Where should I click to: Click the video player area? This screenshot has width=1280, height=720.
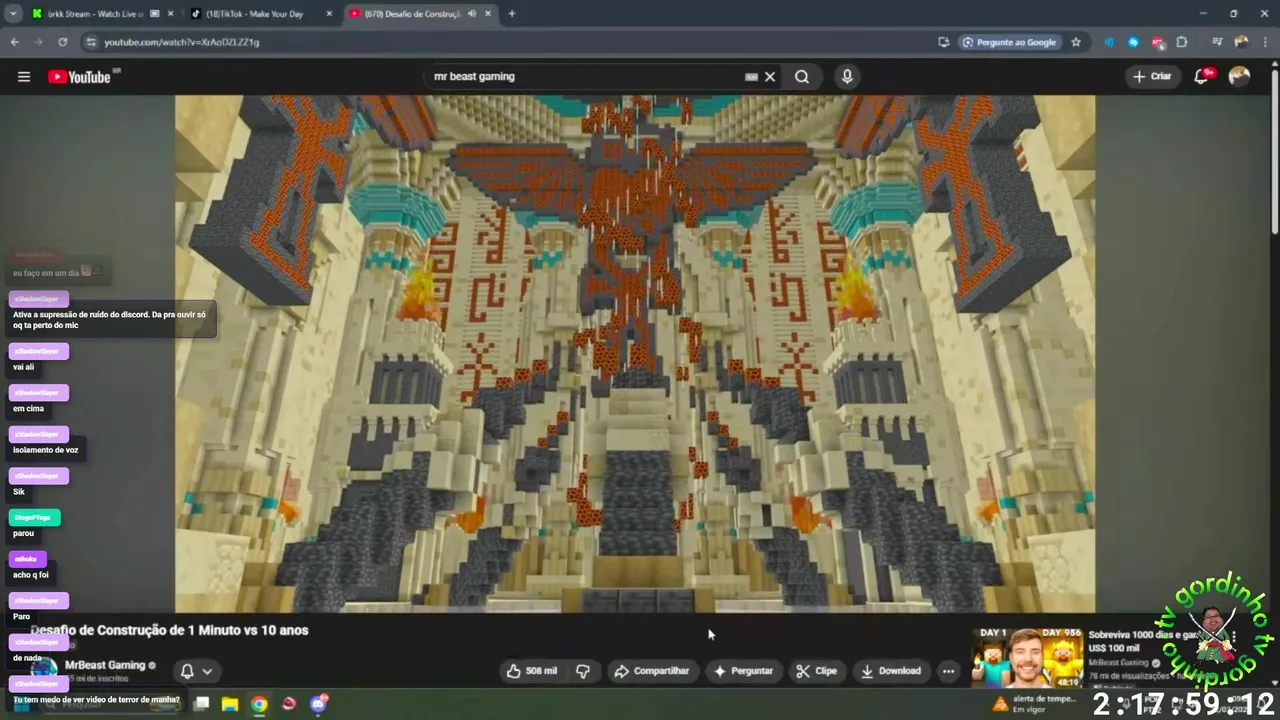tap(635, 353)
